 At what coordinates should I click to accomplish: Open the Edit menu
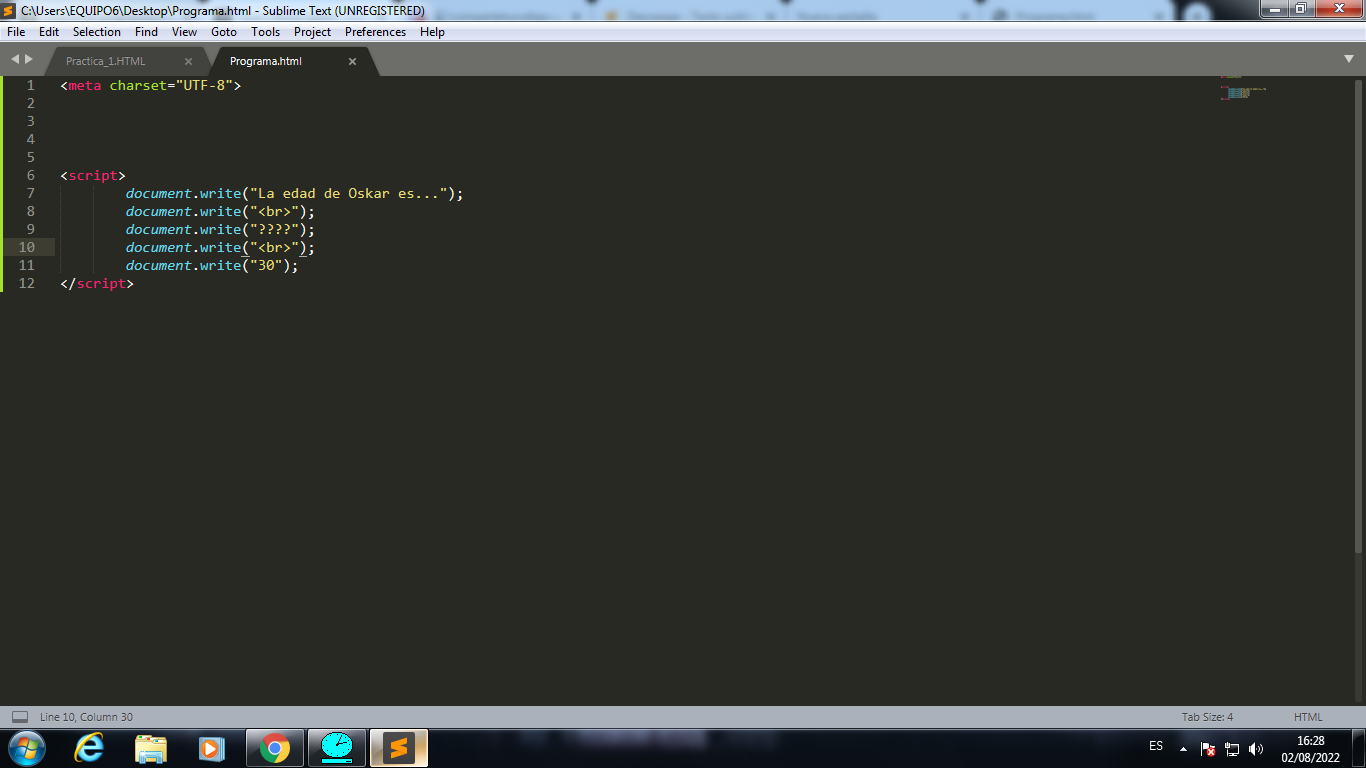click(49, 32)
